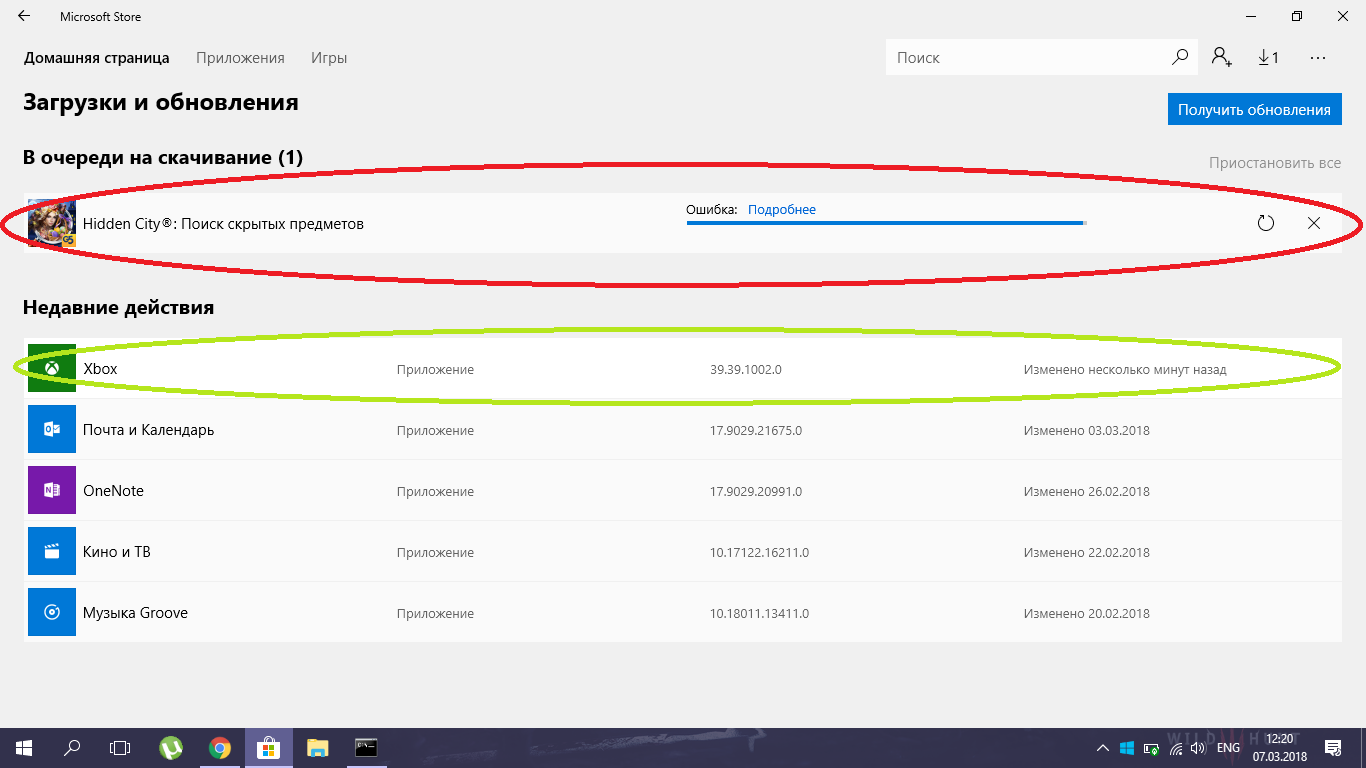Viewport: 1366px width, 768px height.
Task: Open the downloads indicator showing 1
Action: point(1268,57)
